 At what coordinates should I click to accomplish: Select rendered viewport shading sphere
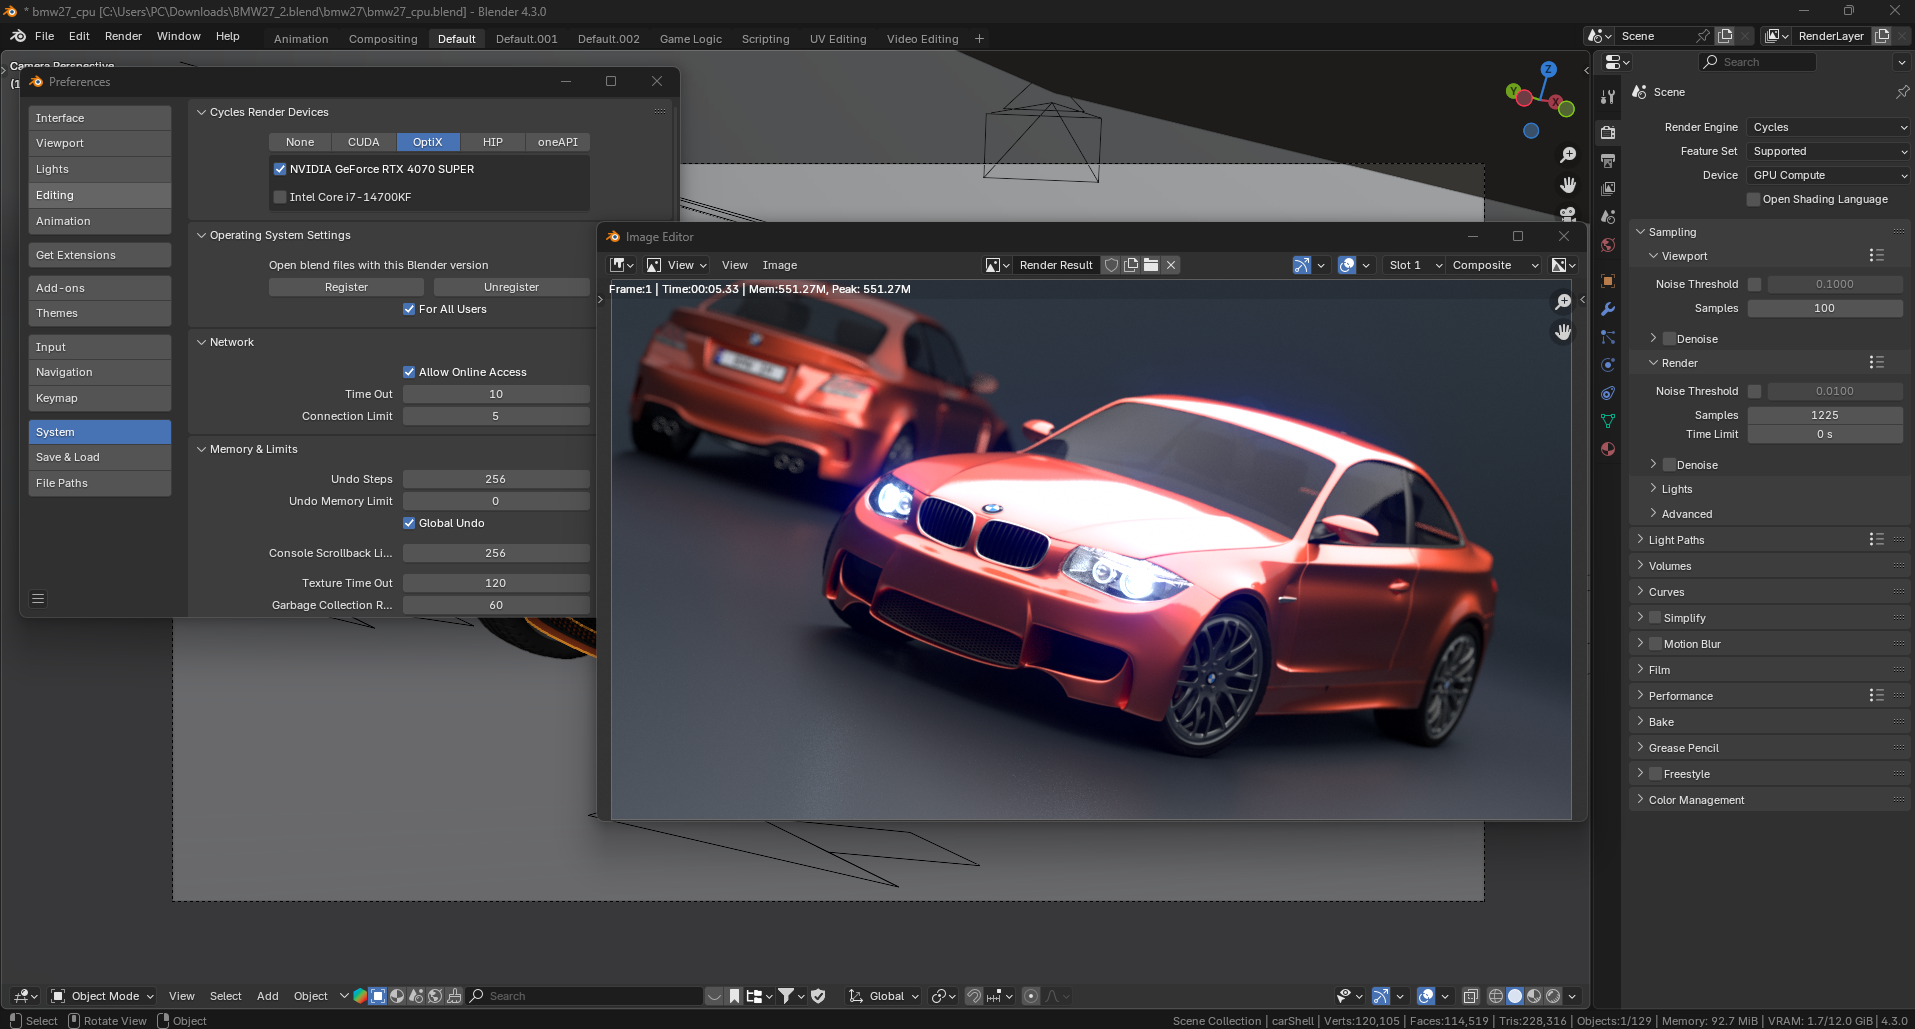point(1553,996)
